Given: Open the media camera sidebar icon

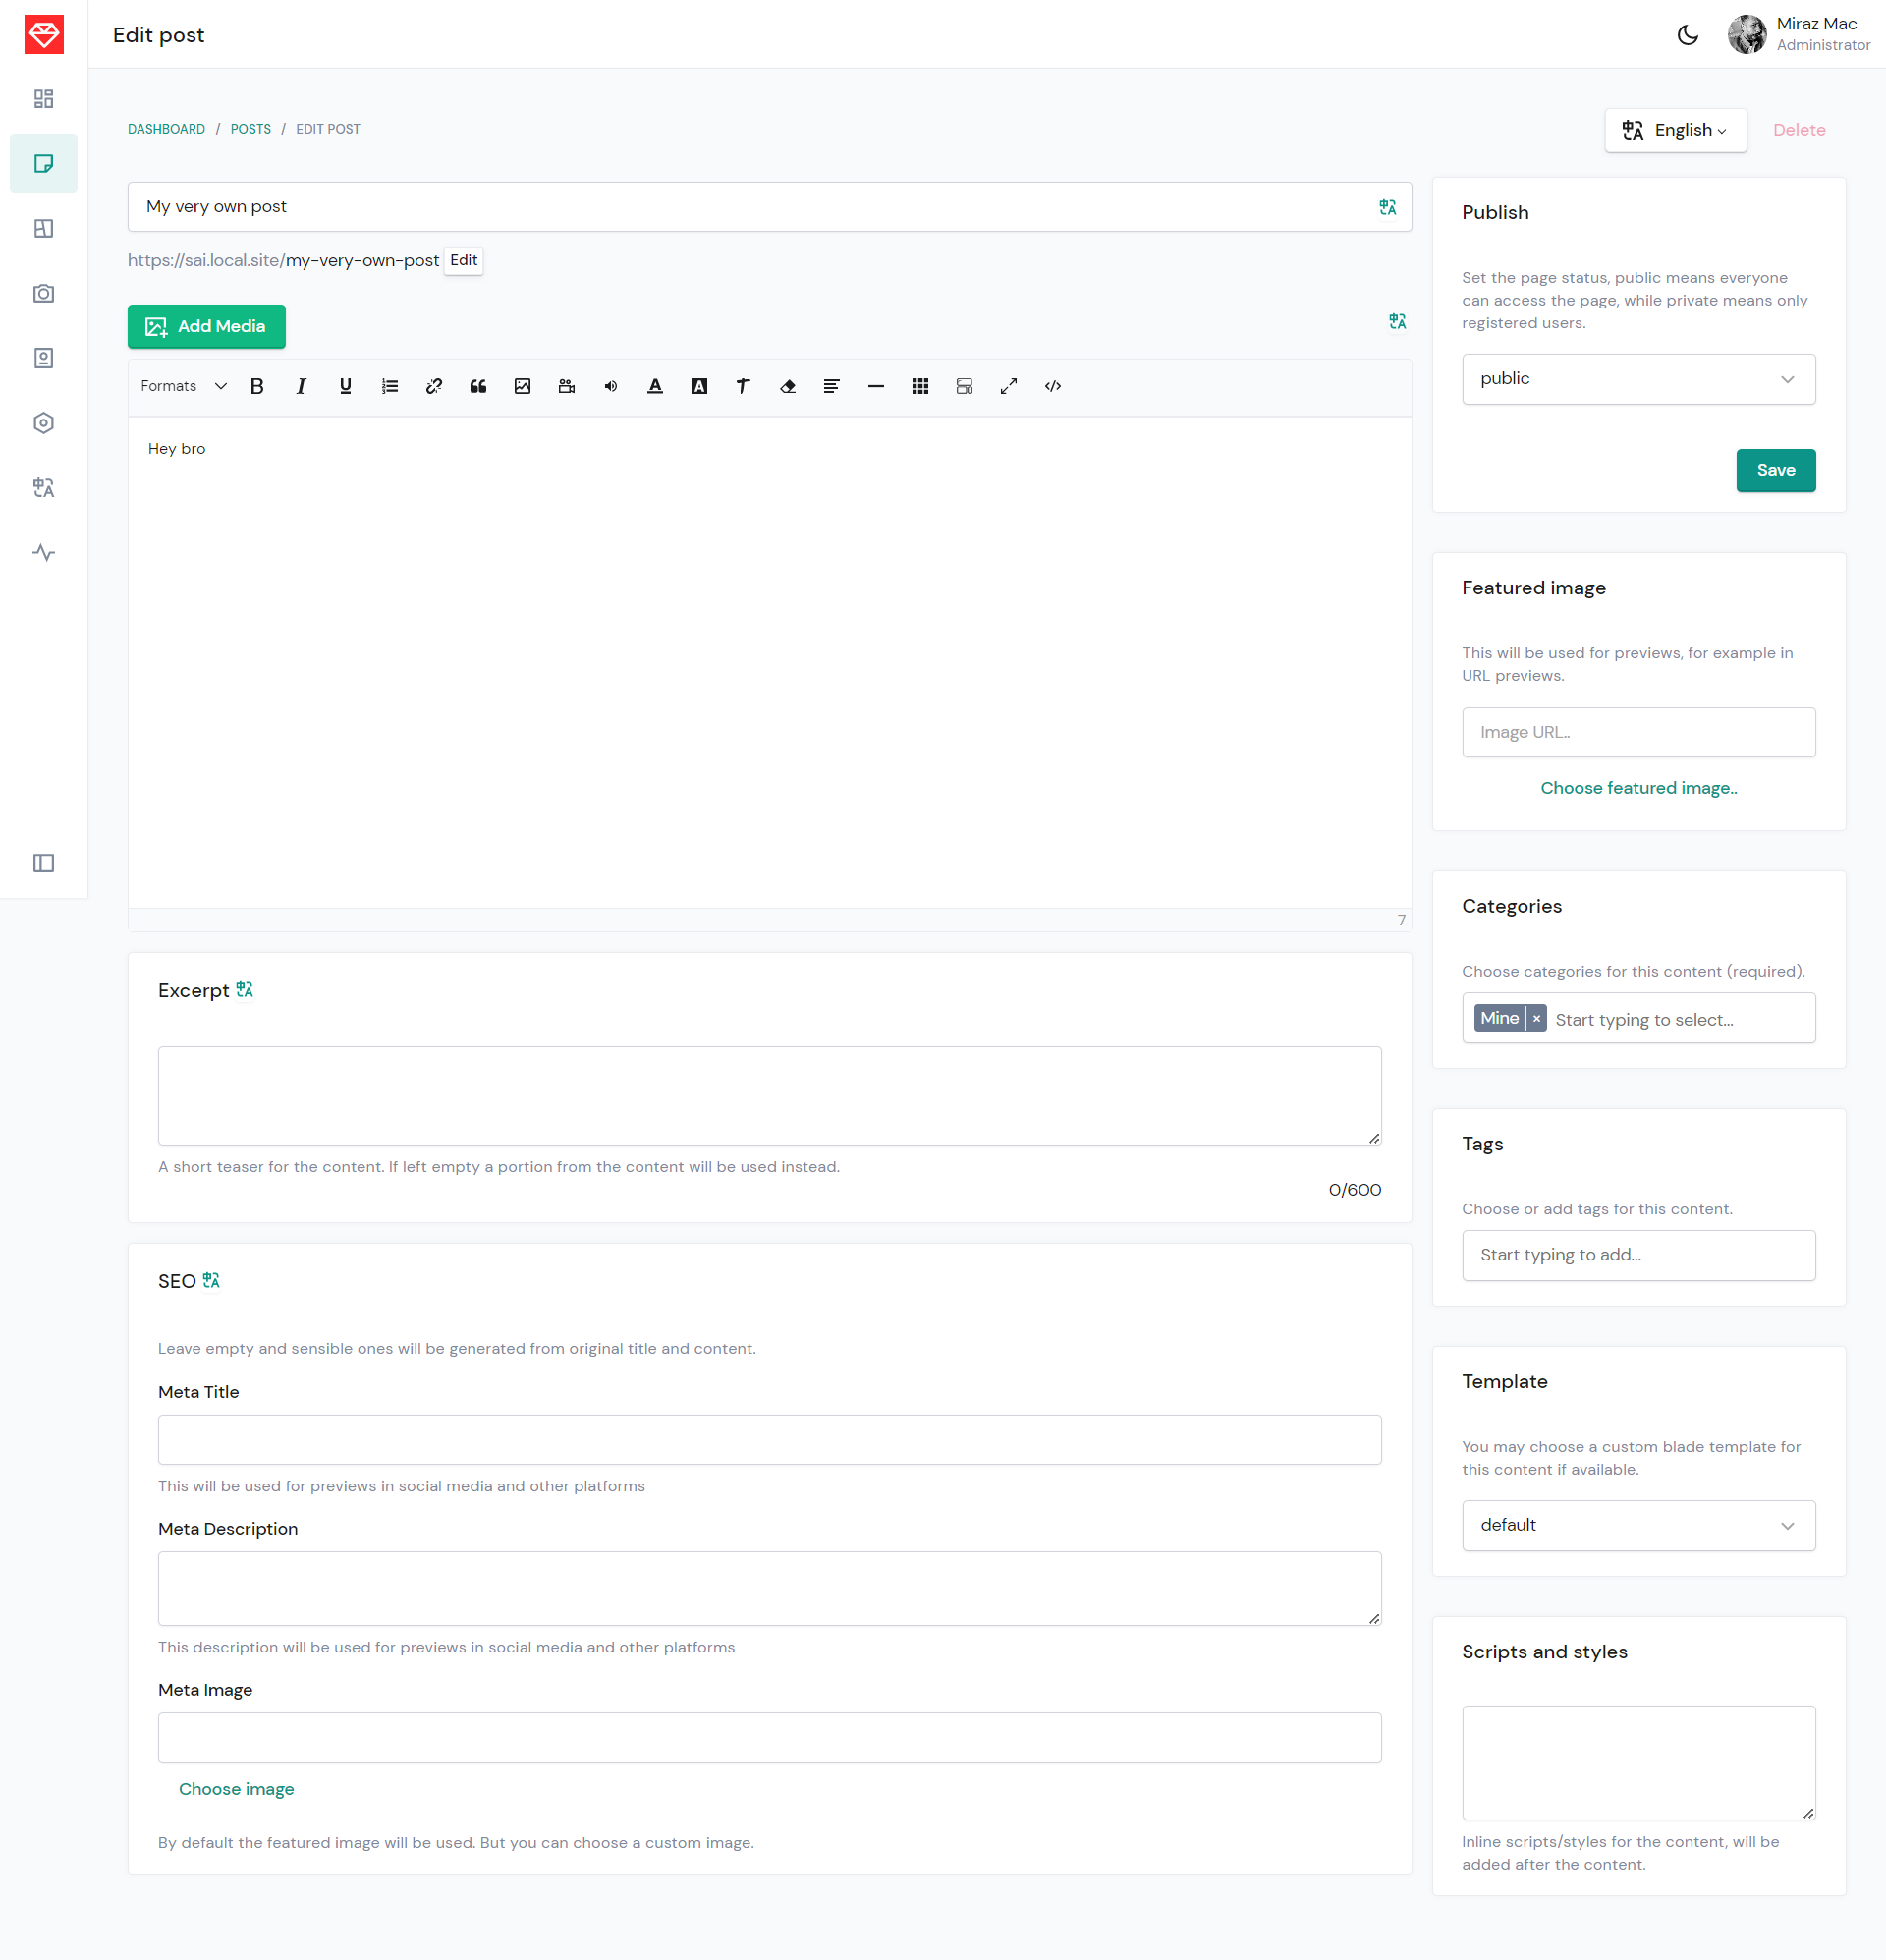Looking at the screenshot, I should pyautogui.click(x=44, y=294).
